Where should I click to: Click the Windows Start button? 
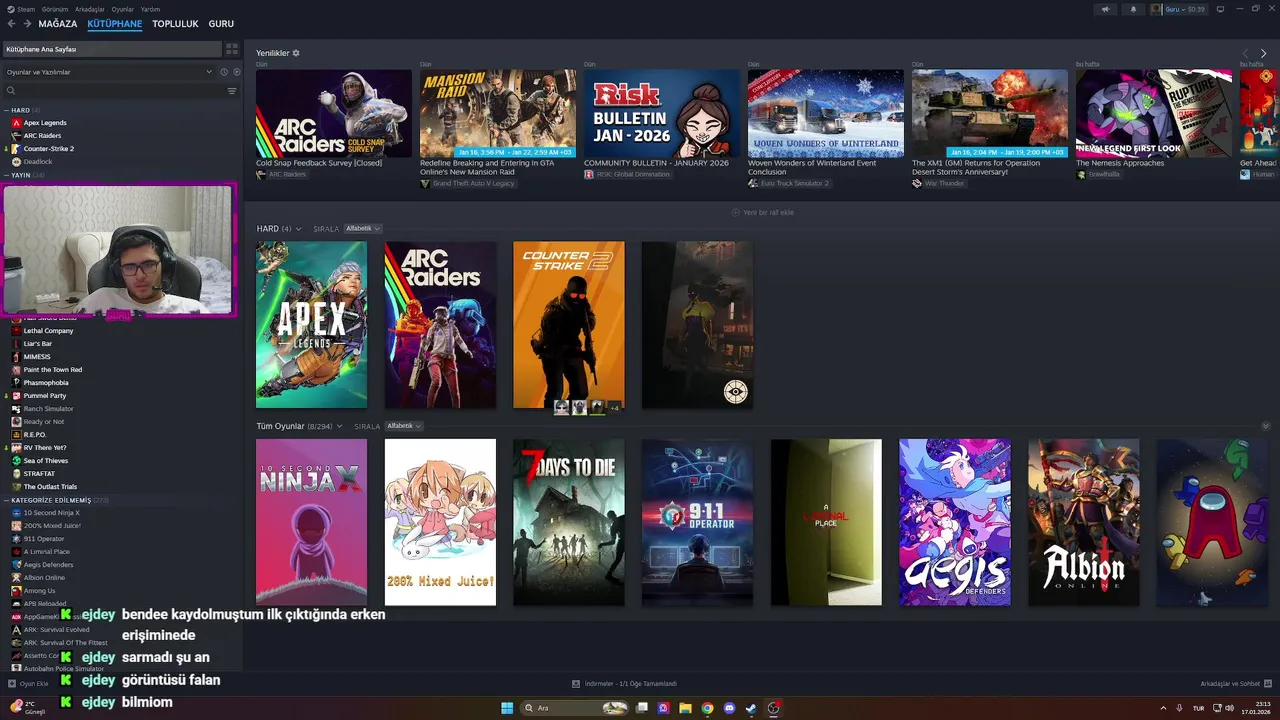click(507, 708)
